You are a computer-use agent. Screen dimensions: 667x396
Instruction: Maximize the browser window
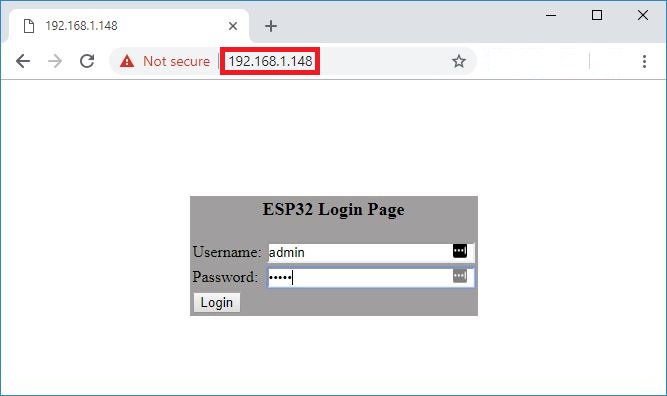tap(597, 15)
